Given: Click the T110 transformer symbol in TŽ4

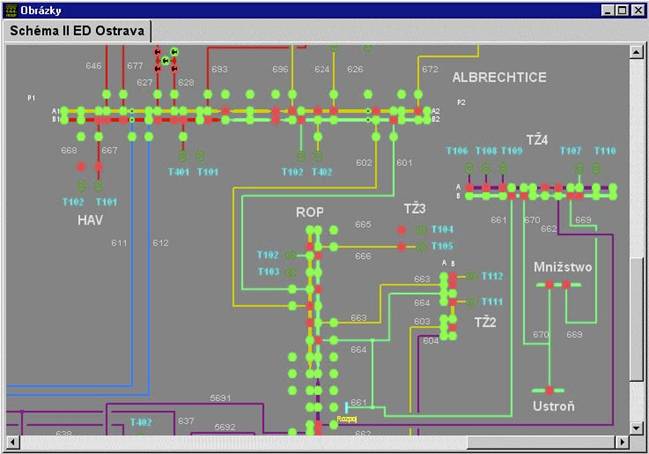Looking at the screenshot, I should point(596,166).
